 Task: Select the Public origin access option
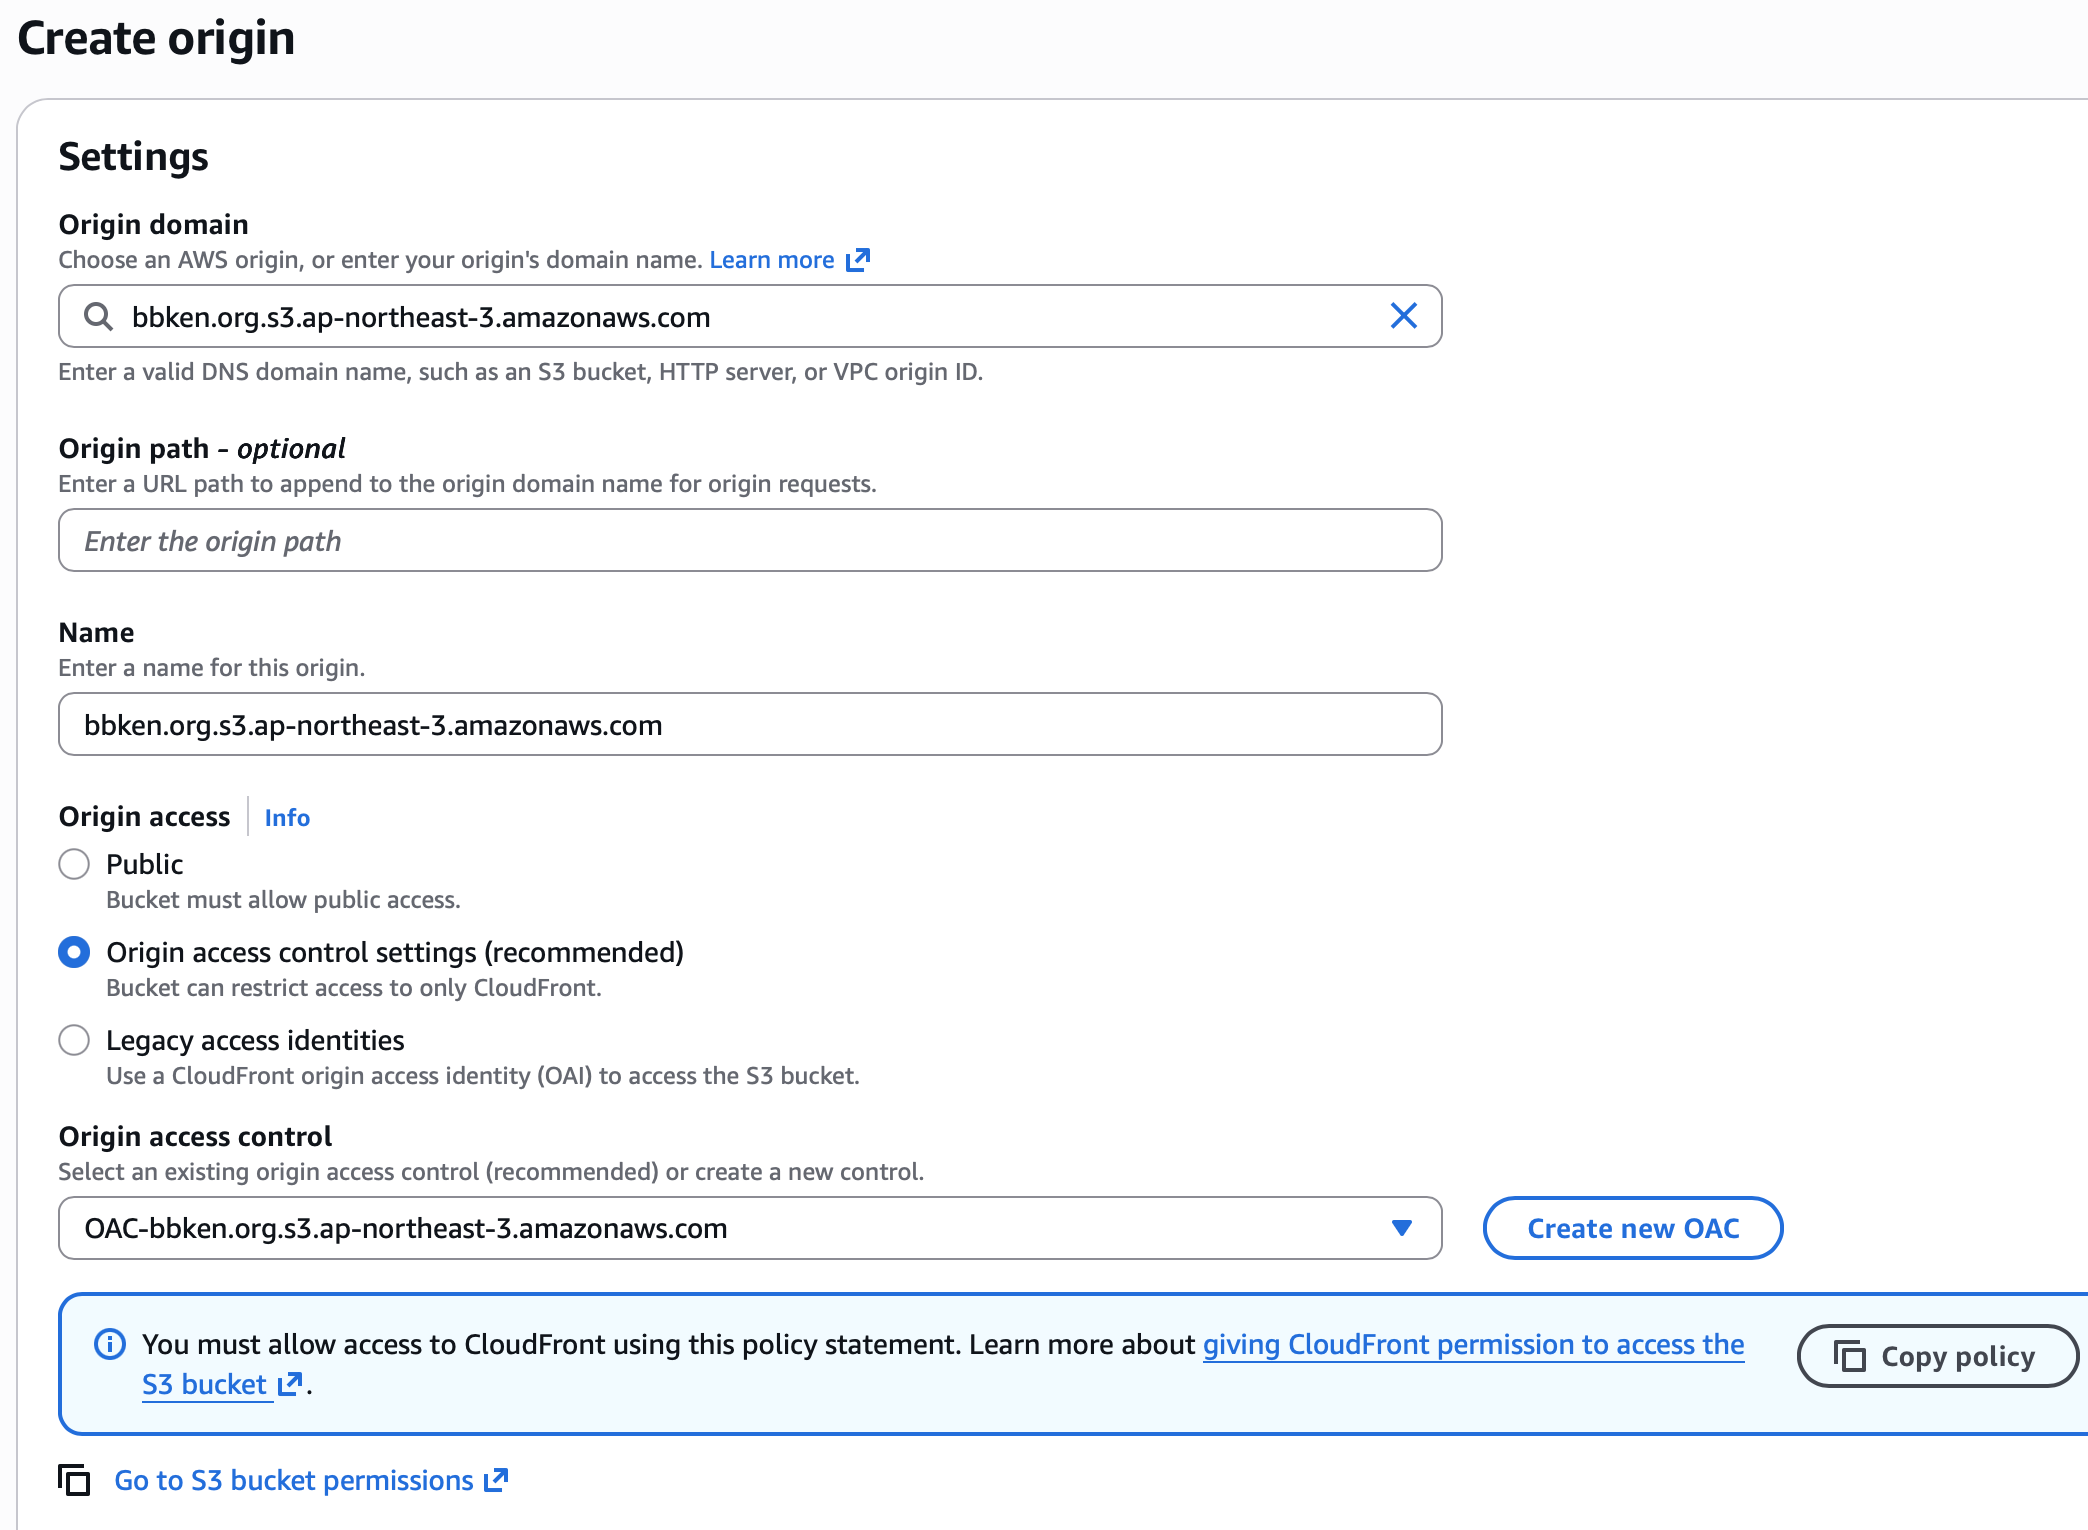tap(74, 864)
